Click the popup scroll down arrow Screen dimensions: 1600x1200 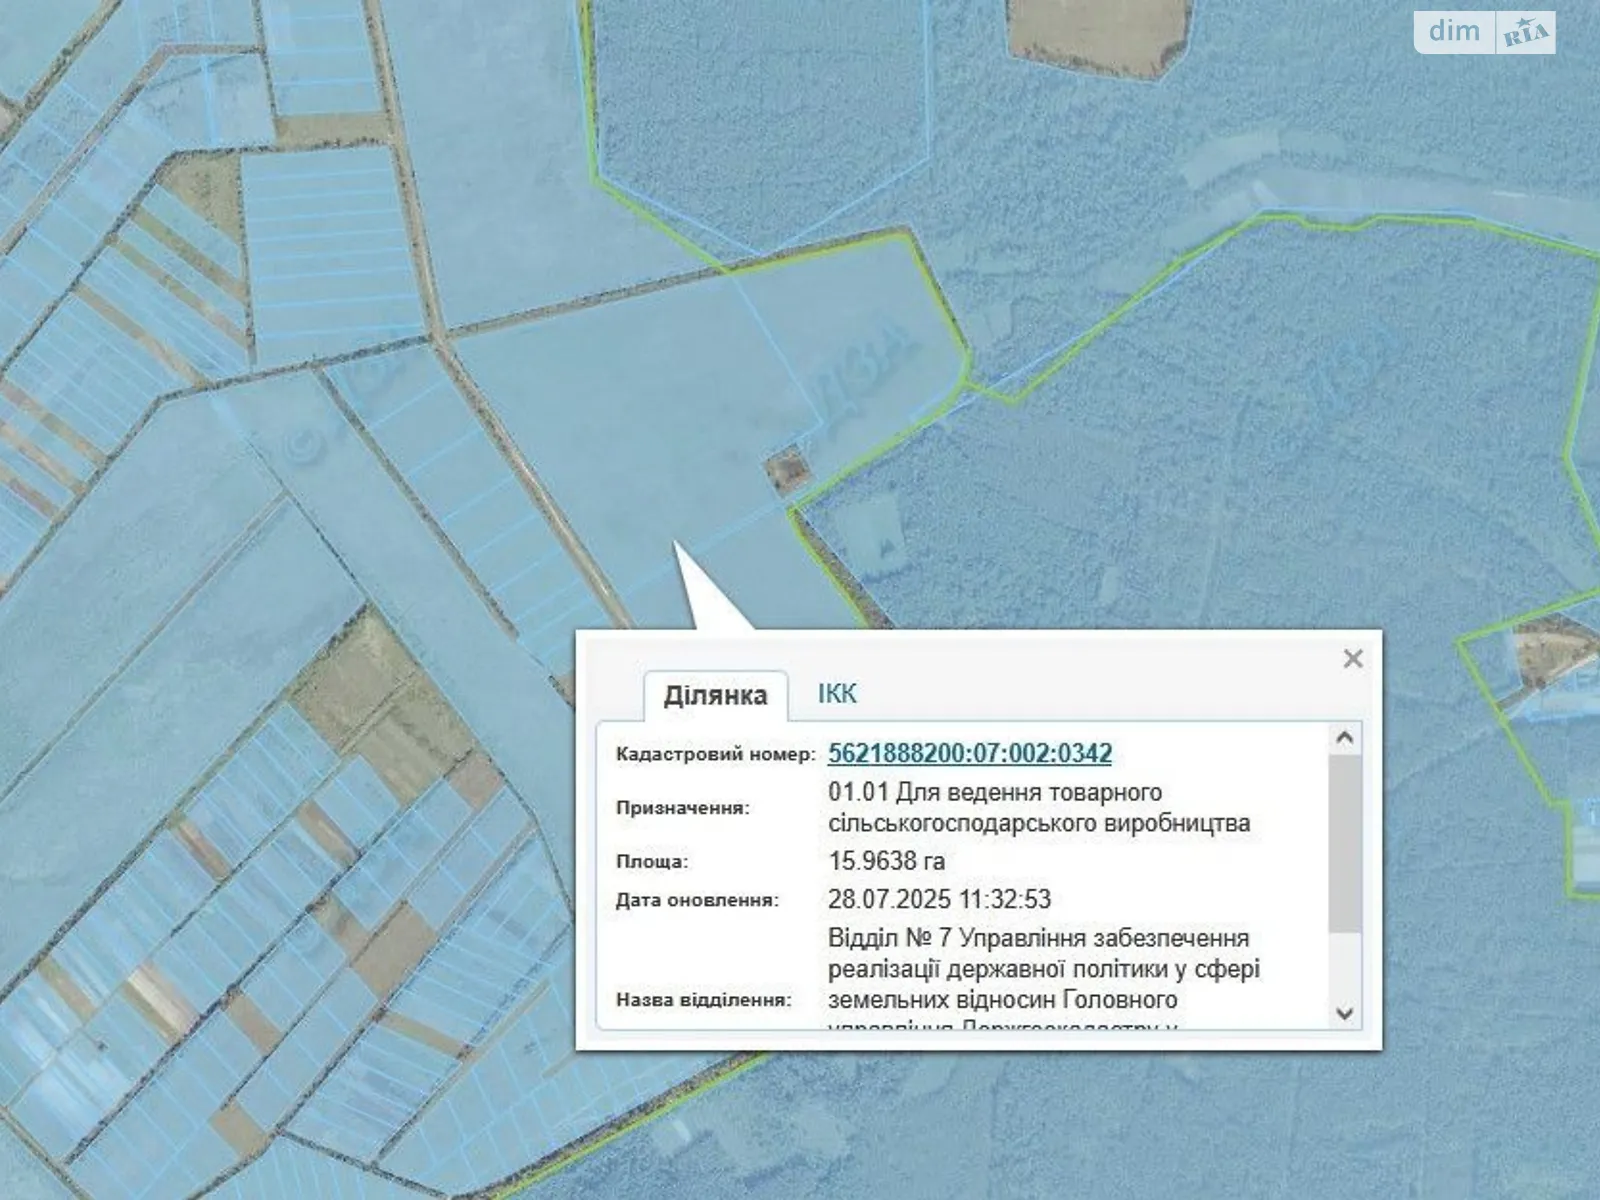pos(1345,1013)
